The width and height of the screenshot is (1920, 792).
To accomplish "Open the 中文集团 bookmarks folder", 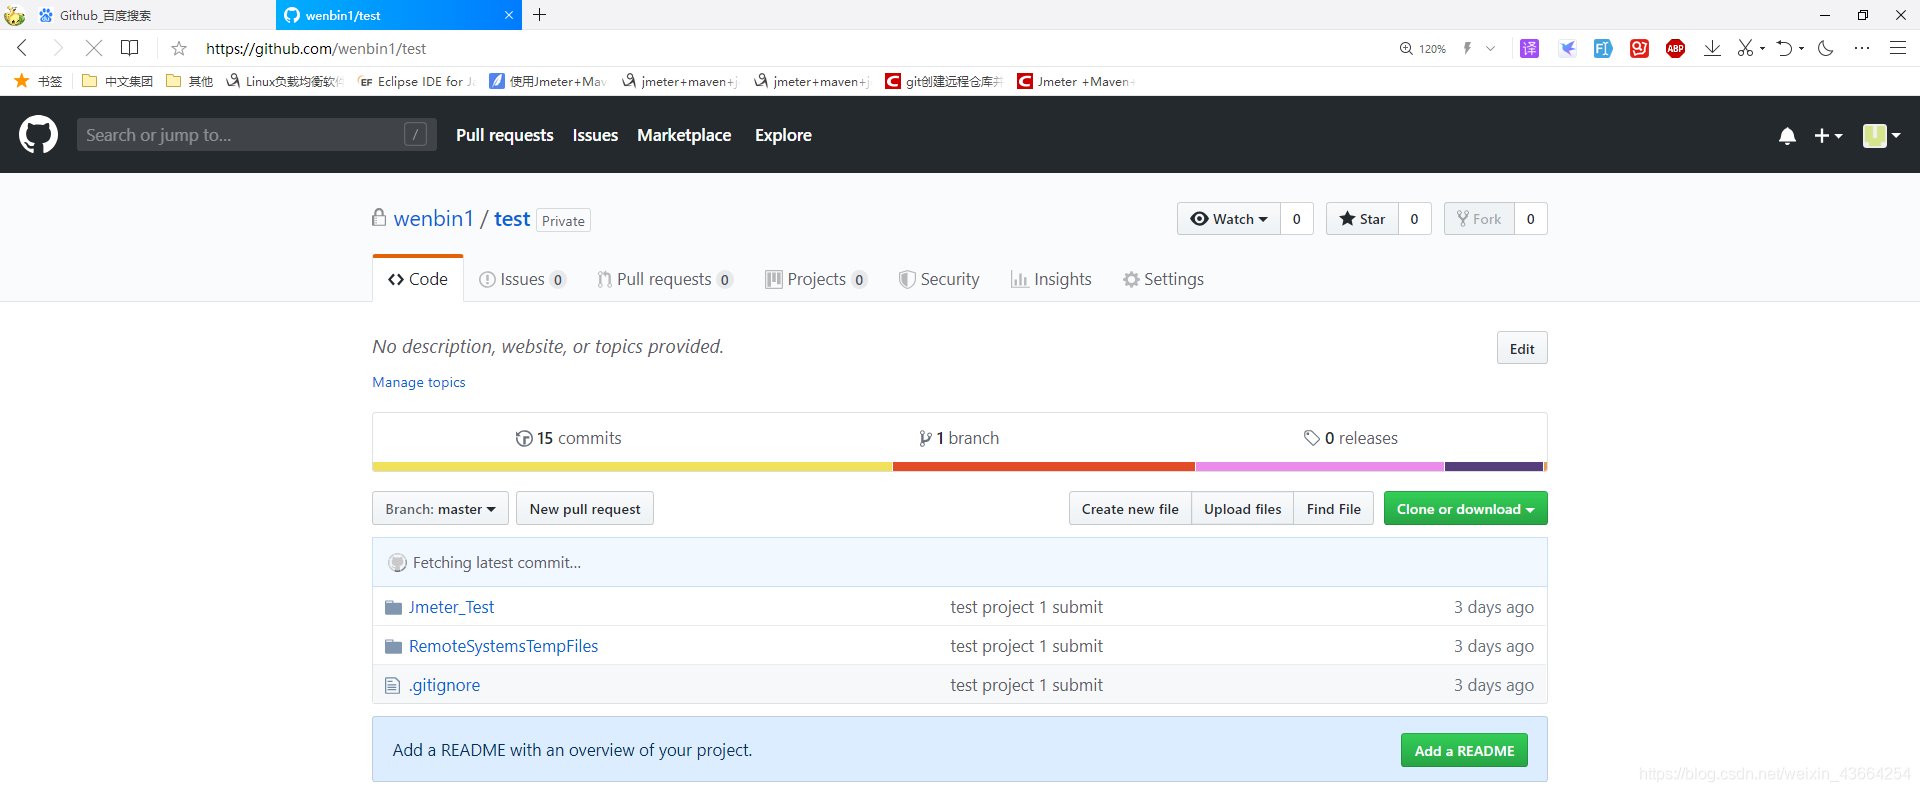I will pyautogui.click(x=118, y=81).
